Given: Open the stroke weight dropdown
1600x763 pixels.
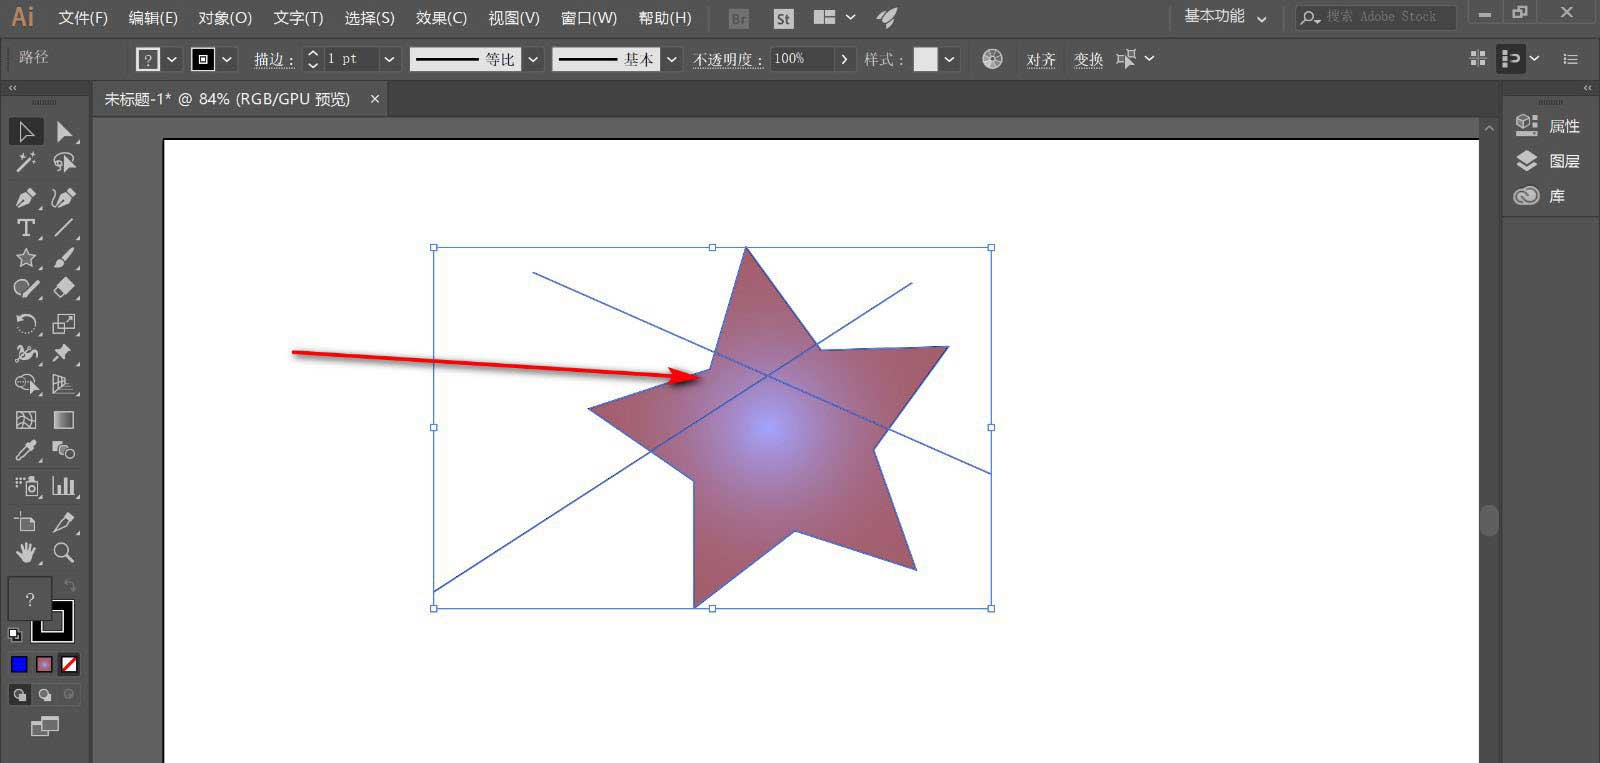Looking at the screenshot, I should pos(389,59).
